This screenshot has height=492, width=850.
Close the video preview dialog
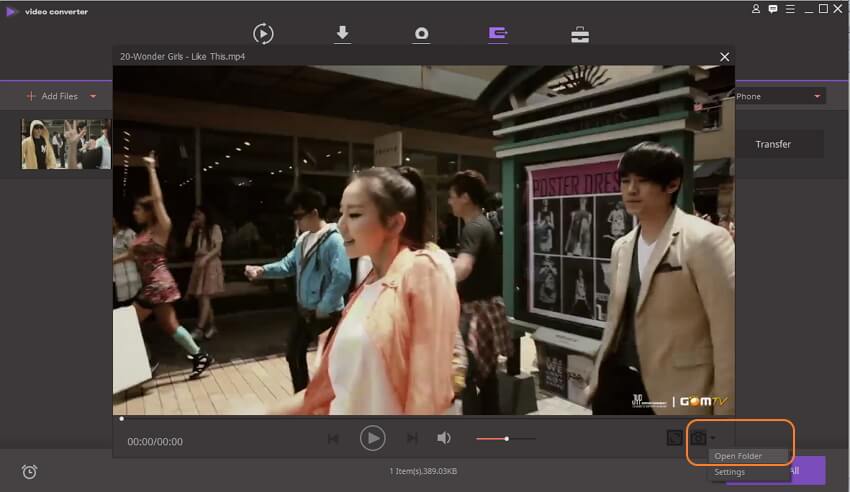coord(724,57)
